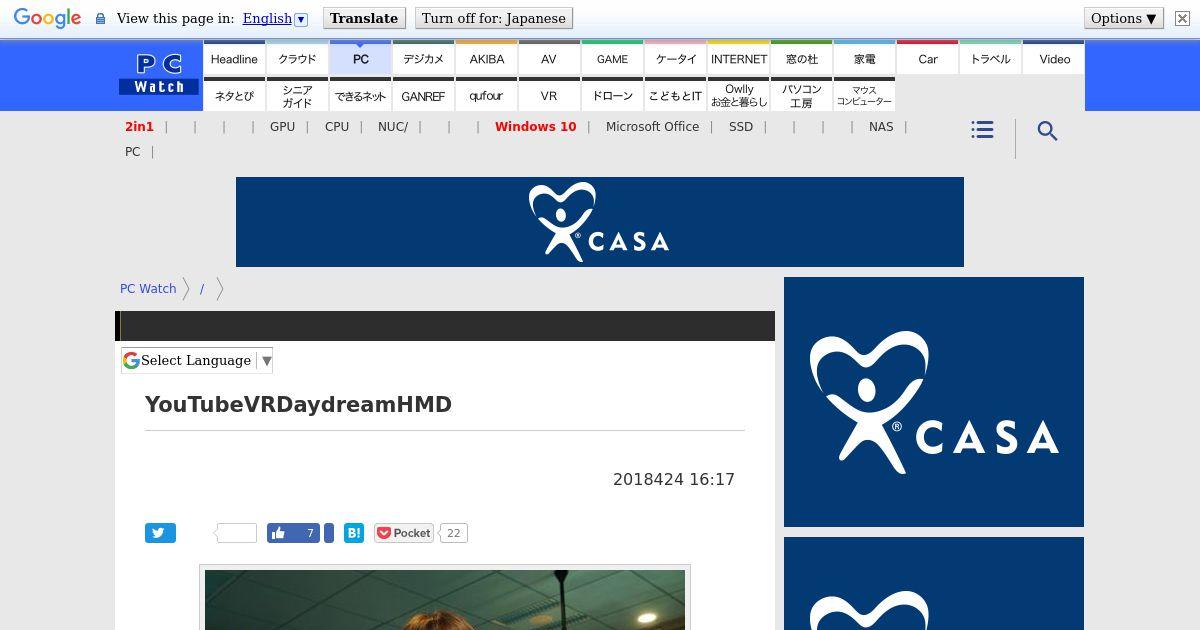This screenshot has height=630, width=1200.
Task: Open the site search magnifier icon
Action: pos(1047,131)
